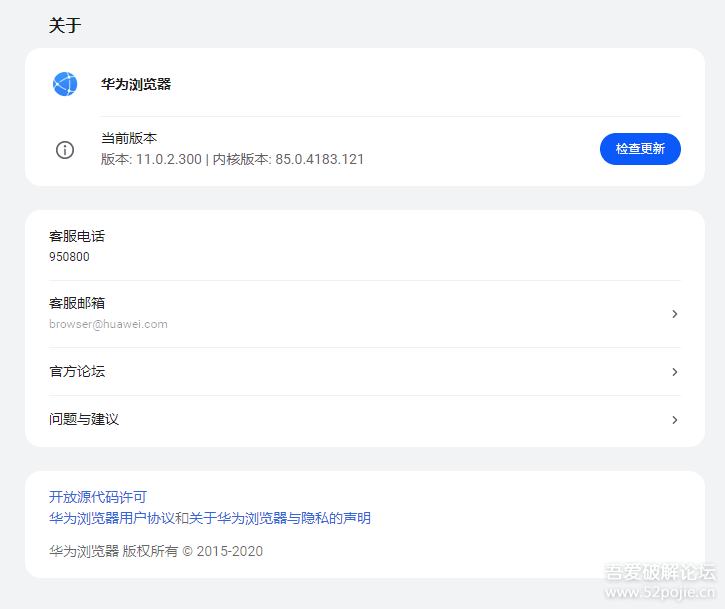
Task: Open the 客服邮箱 entry label
Action: 77,303
